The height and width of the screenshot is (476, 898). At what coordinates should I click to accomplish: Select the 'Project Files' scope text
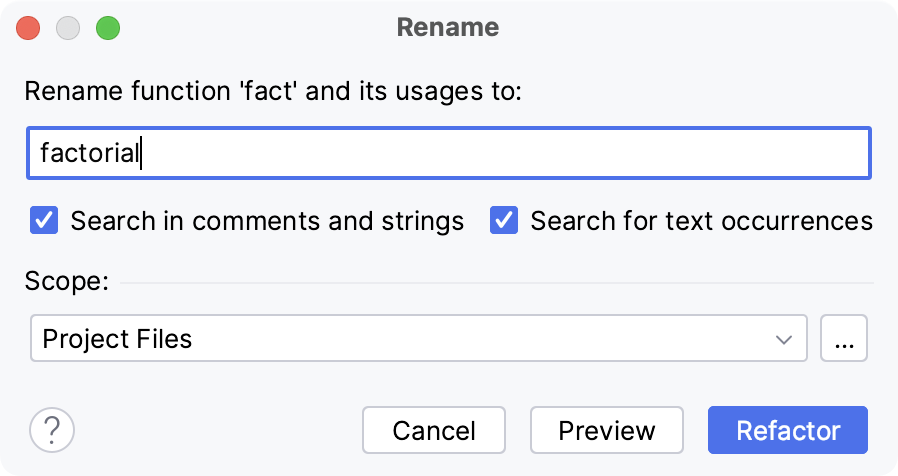[x=117, y=339]
